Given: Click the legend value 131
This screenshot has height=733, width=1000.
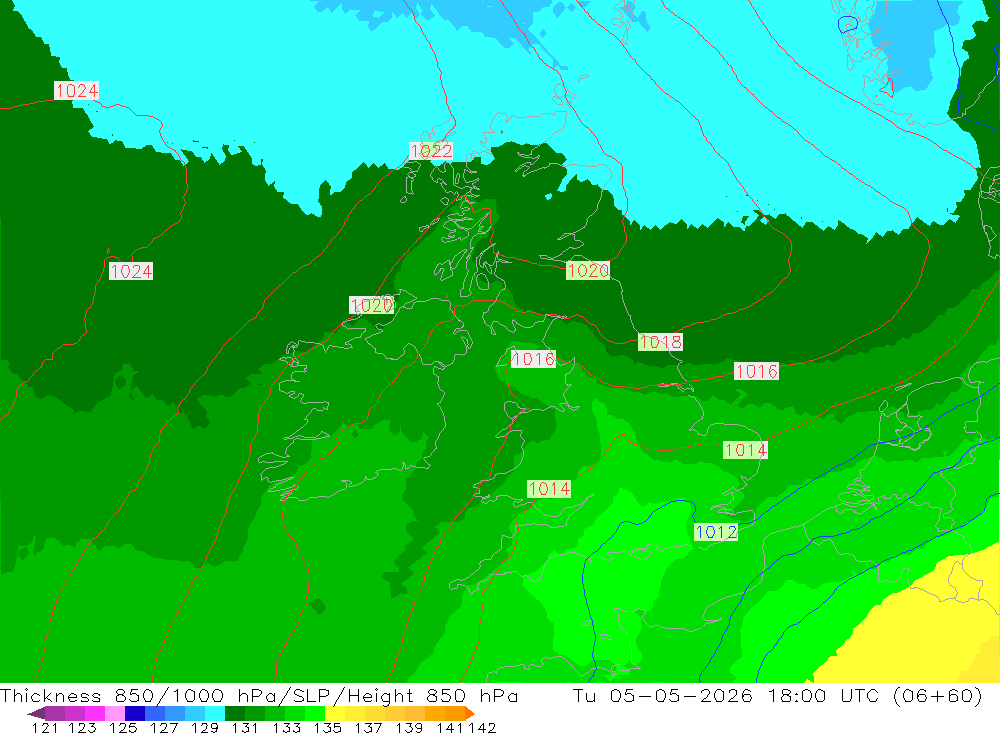Looking at the screenshot, I should tap(246, 727).
